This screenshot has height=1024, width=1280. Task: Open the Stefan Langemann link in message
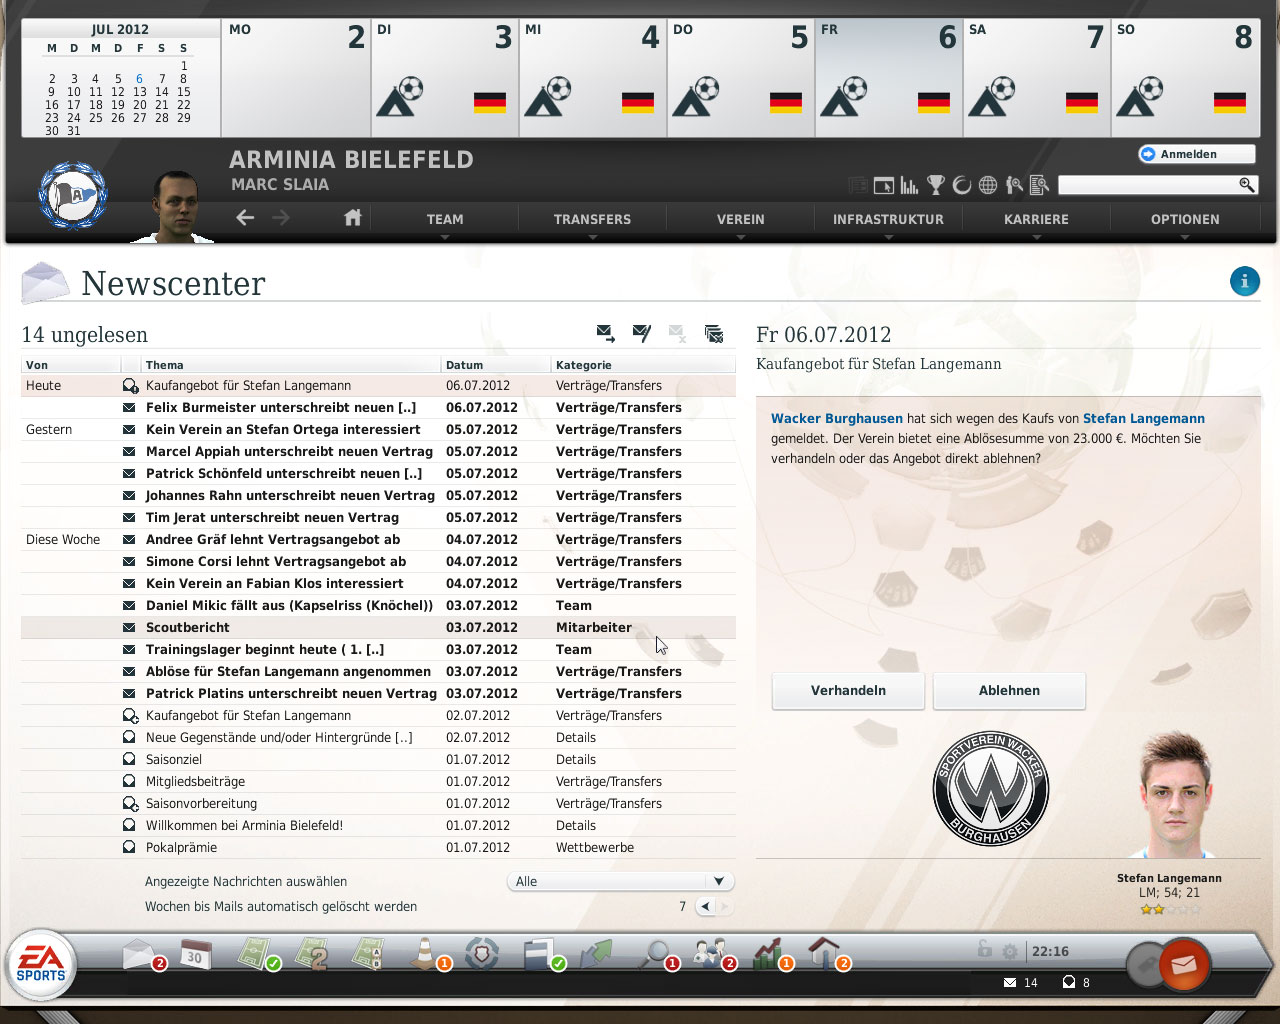(x=1143, y=419)
